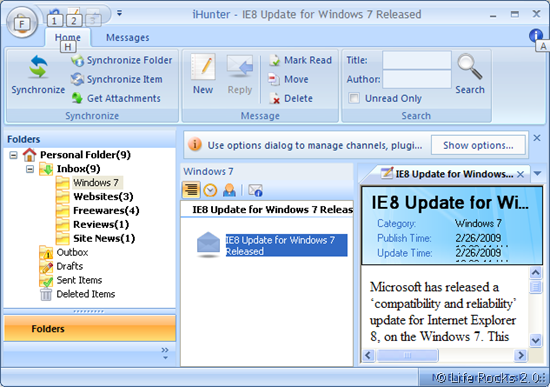Click scroll right arrow in reading pane

(x=521, y=355)
